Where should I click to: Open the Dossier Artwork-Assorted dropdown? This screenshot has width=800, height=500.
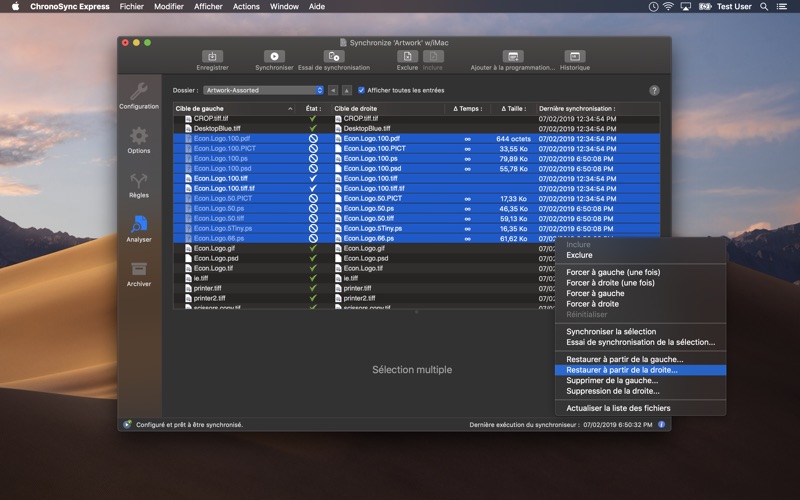263,90
